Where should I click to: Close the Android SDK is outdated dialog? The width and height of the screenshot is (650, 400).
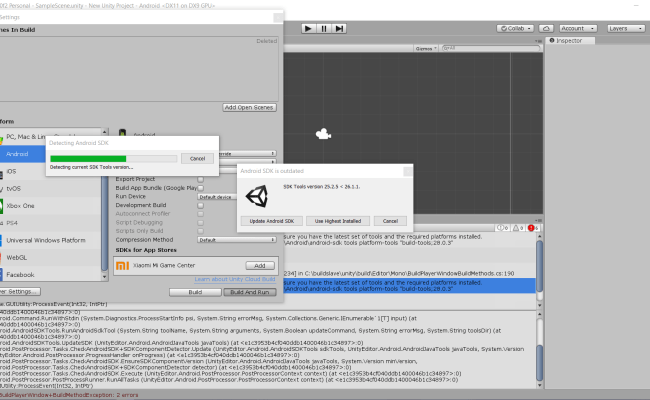point(407,171)
